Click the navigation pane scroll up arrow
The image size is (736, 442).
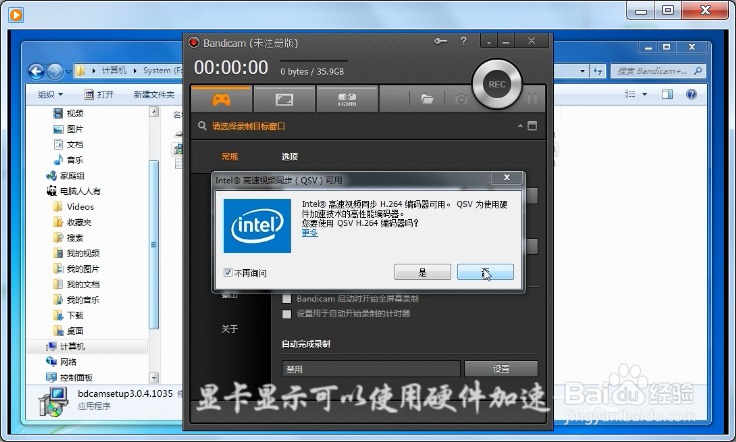click(x=154, y=112)
